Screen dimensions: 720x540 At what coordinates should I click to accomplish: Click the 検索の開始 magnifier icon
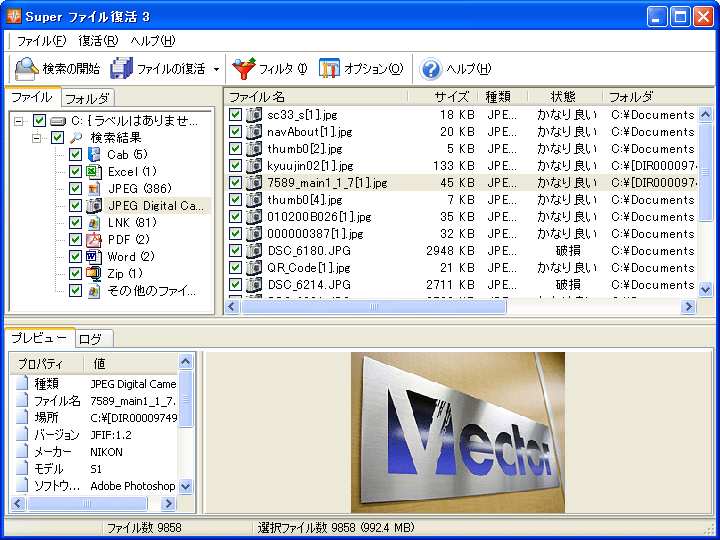(27, 69)
